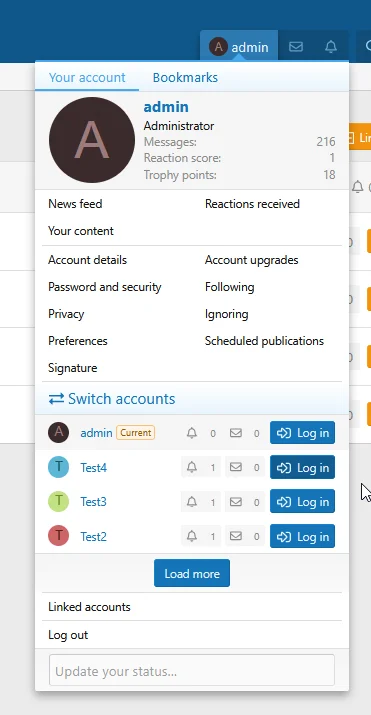Click the bell icon in admin row
Viewport: 371px width, 715px height.
tap(192, 433)
